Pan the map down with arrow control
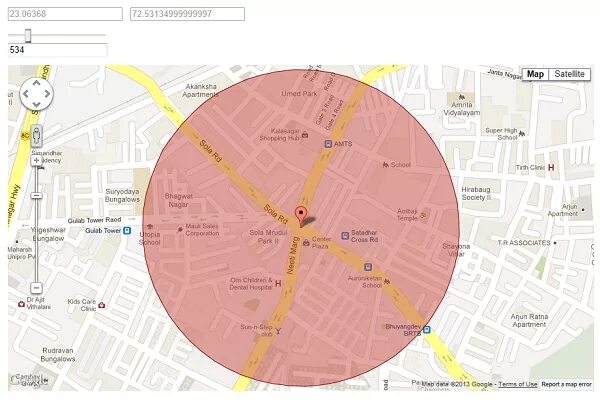 tap(36, 104)
